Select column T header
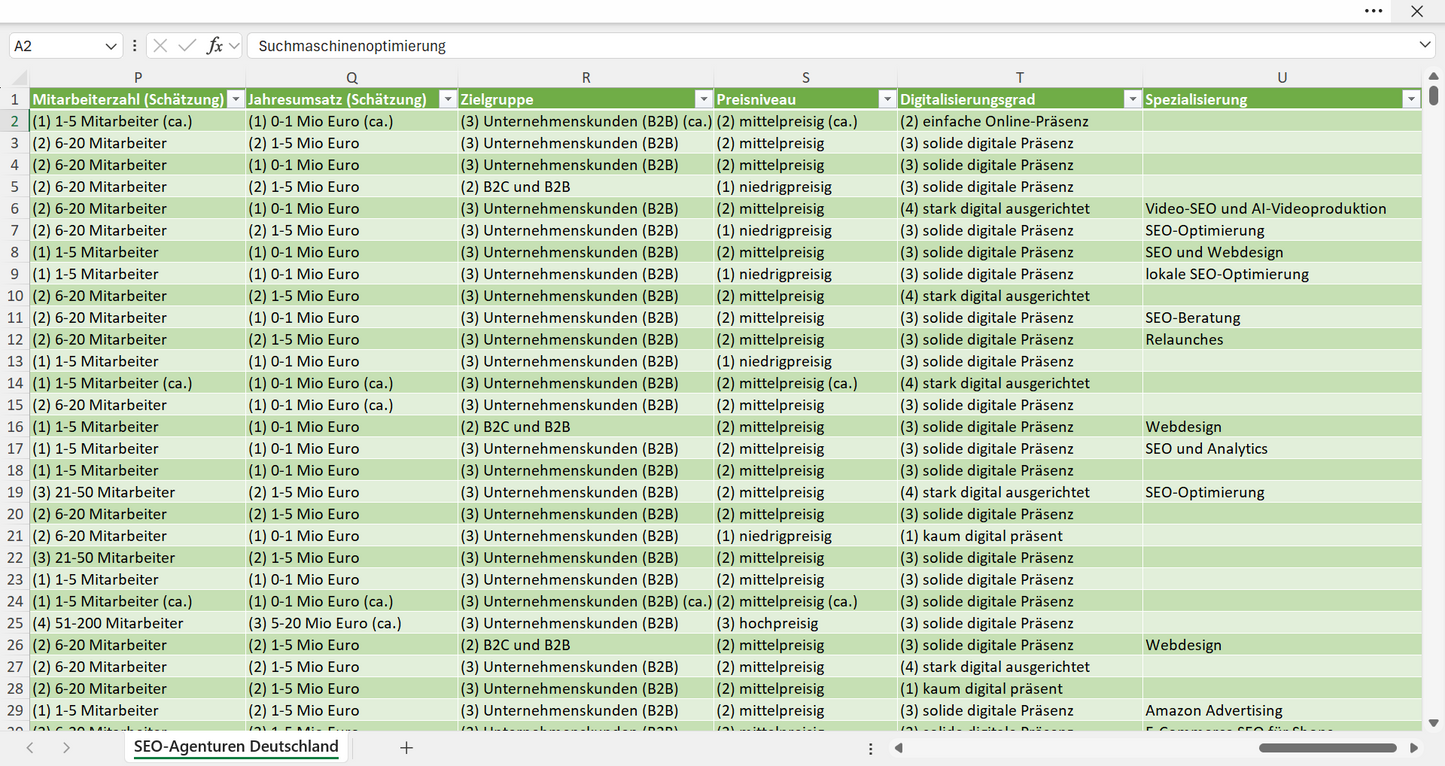Viewport: 1445px width, 766px height. (1020, 77)
